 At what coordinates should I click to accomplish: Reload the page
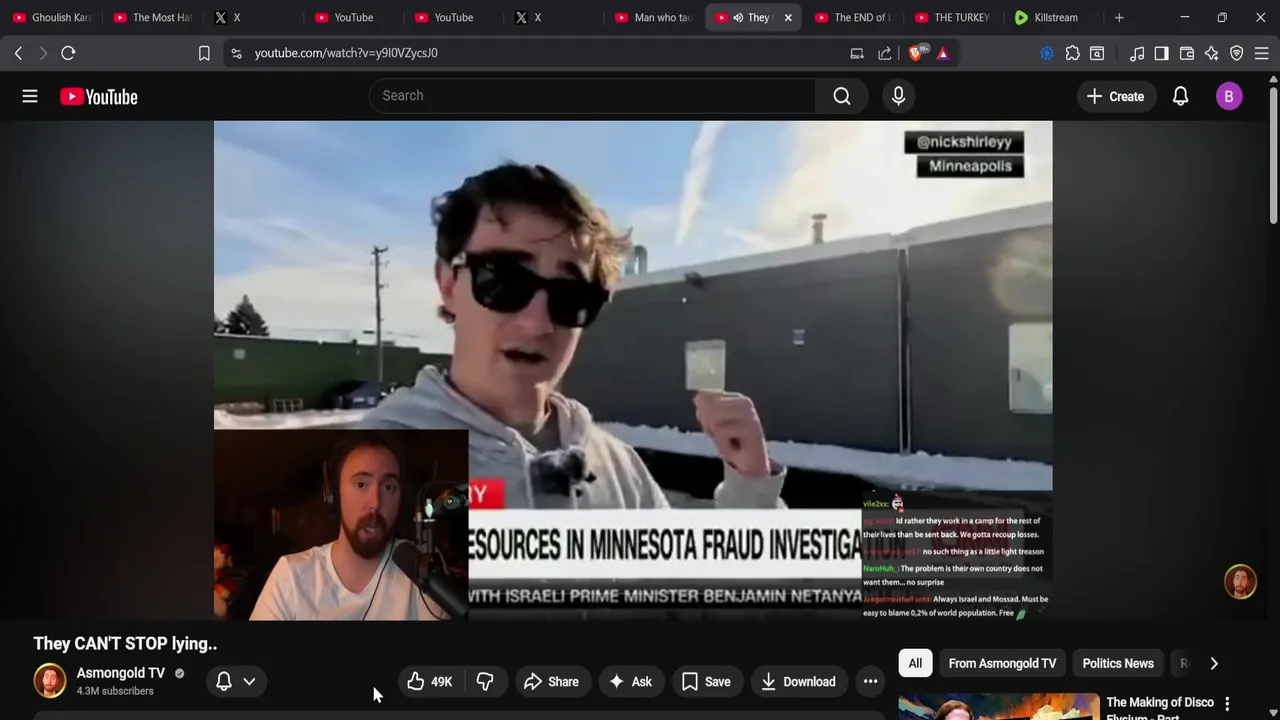[68, 53]
